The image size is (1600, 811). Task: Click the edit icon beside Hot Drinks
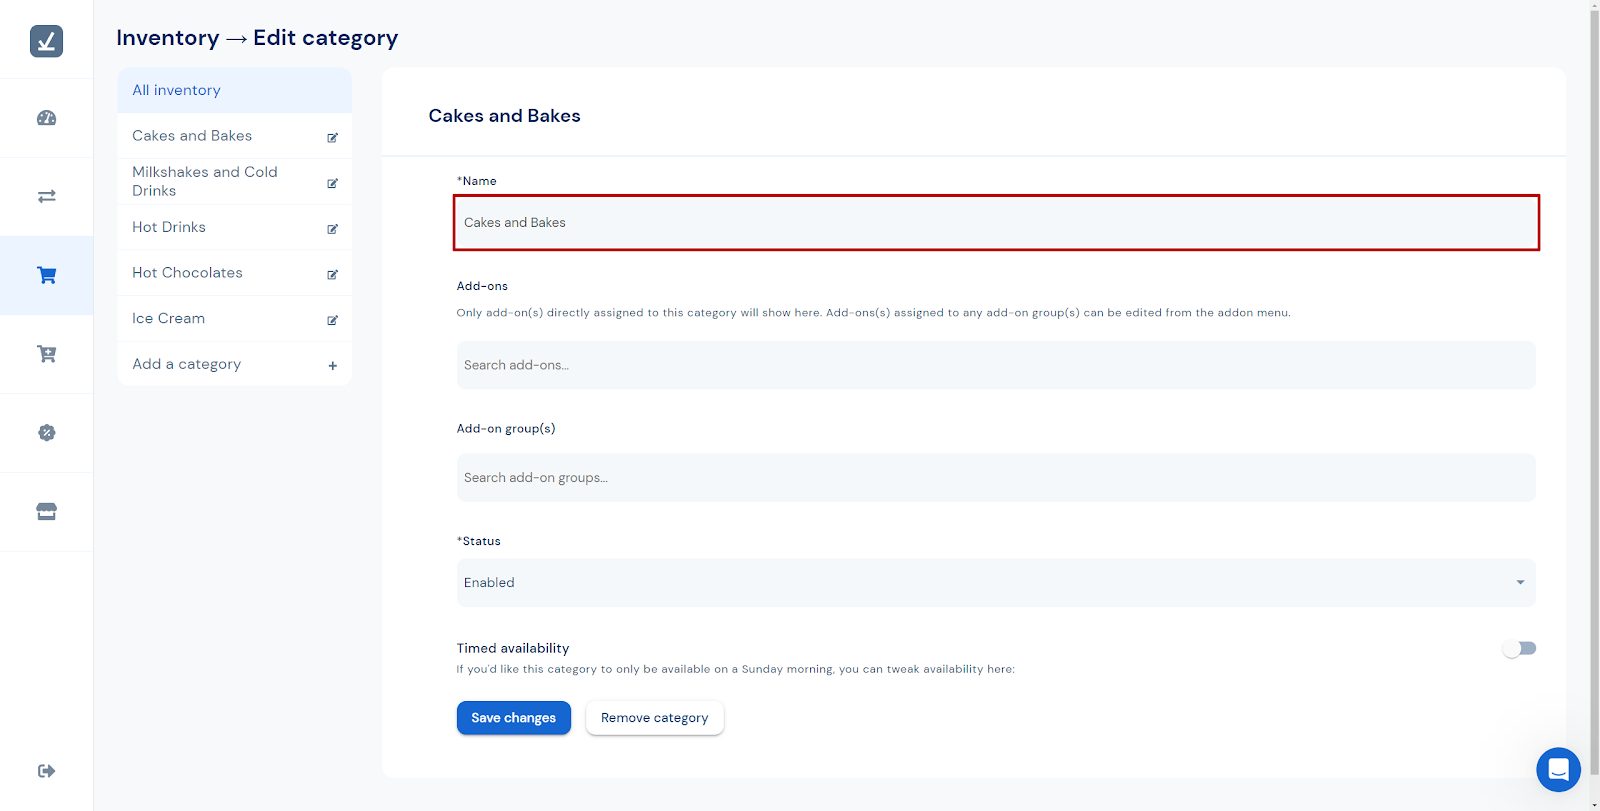[333, 229]
